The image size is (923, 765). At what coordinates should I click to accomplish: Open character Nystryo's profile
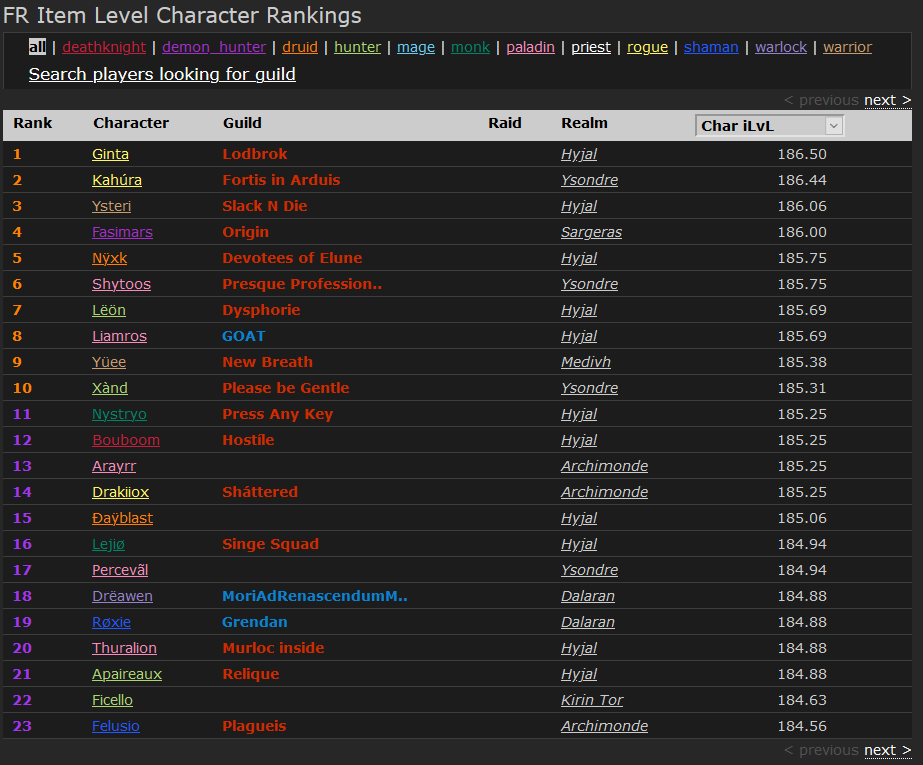pyautogui.click(x=119, y=414)
